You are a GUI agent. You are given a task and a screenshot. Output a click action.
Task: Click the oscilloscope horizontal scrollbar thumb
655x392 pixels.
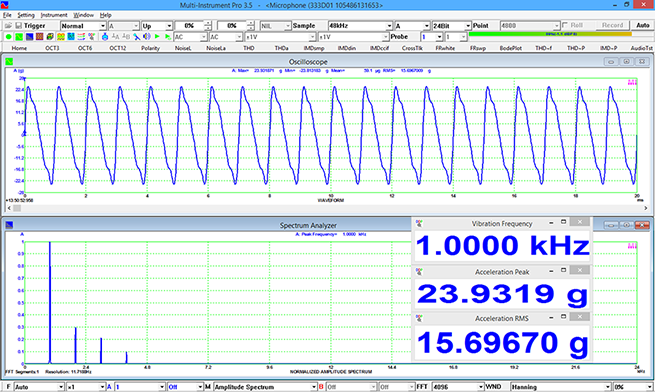click(x=17, y=208)
